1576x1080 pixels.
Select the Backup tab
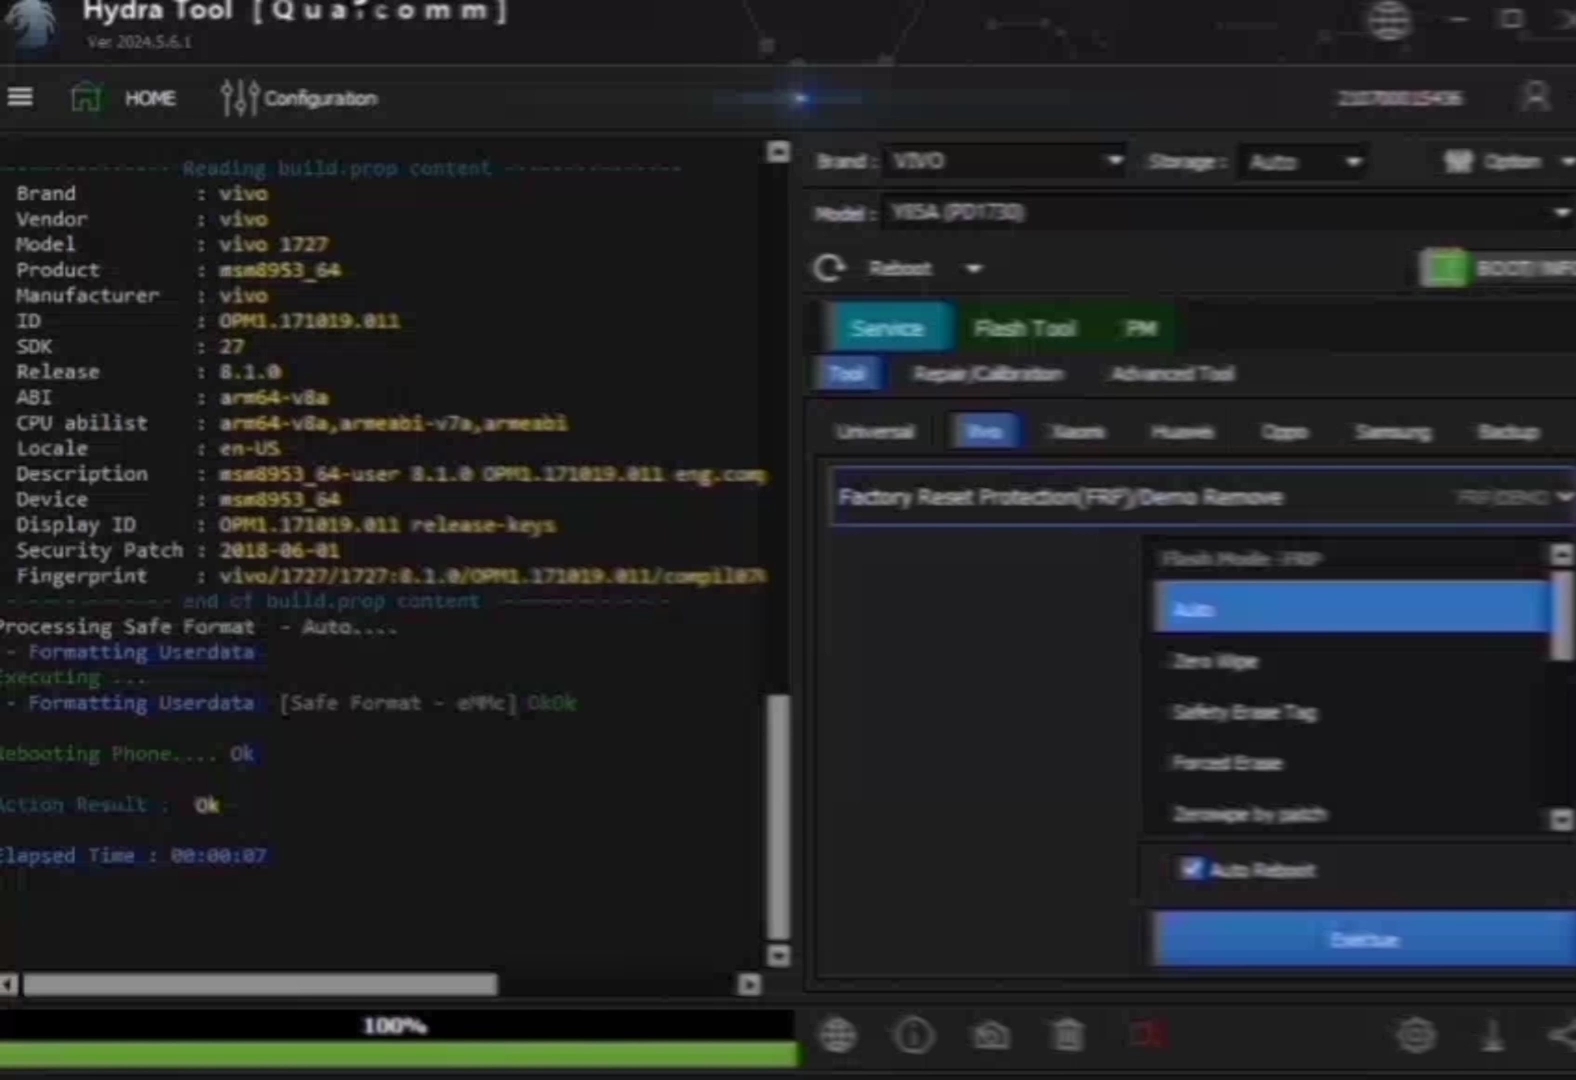(1508, 432)
